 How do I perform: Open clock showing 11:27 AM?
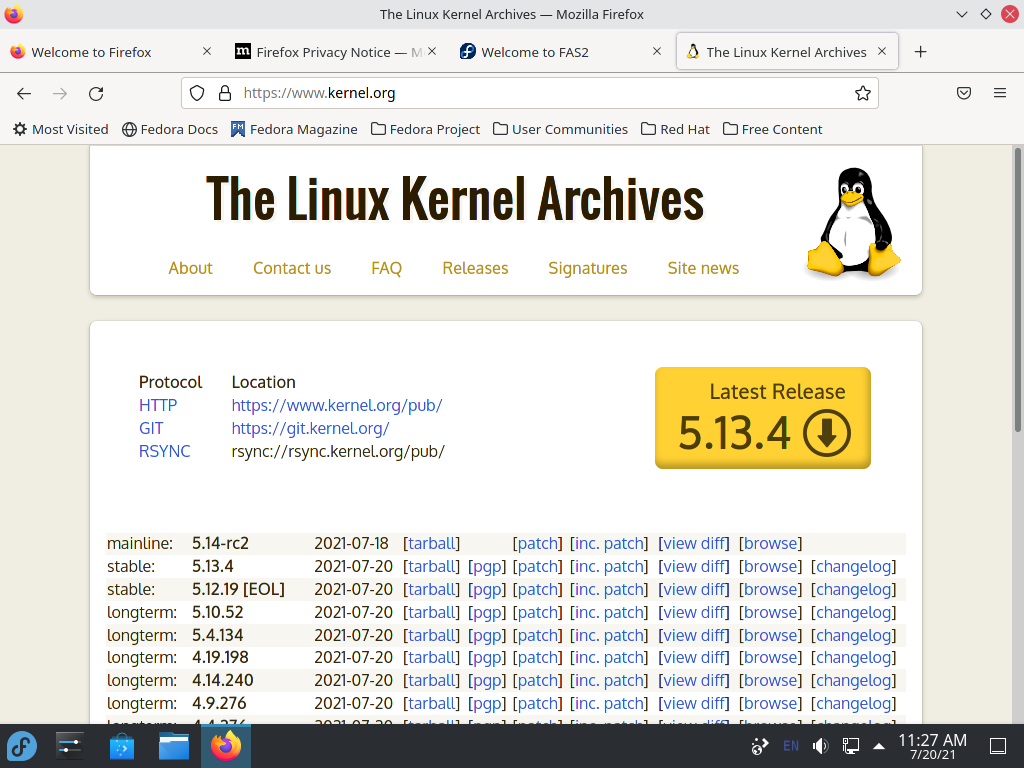(x=932, y=746)
